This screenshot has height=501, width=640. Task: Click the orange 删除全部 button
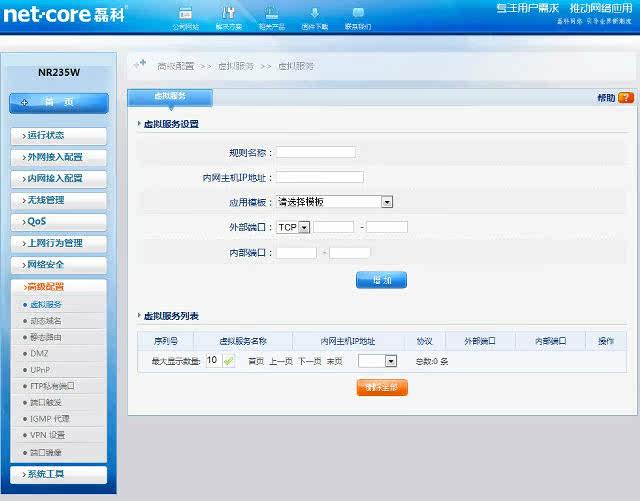click(x=382, y=387)
